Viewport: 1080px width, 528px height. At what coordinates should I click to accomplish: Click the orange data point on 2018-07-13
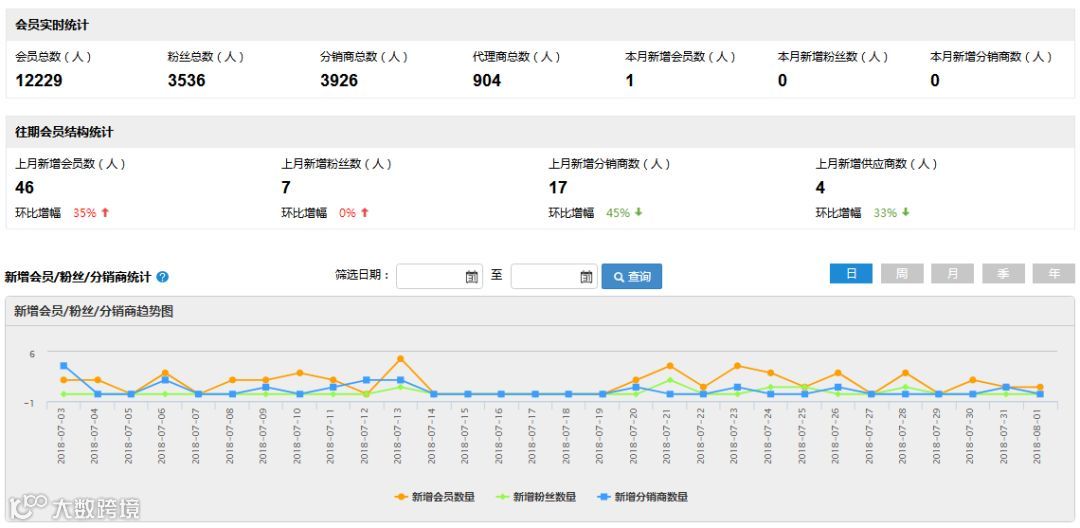(400, 359)
